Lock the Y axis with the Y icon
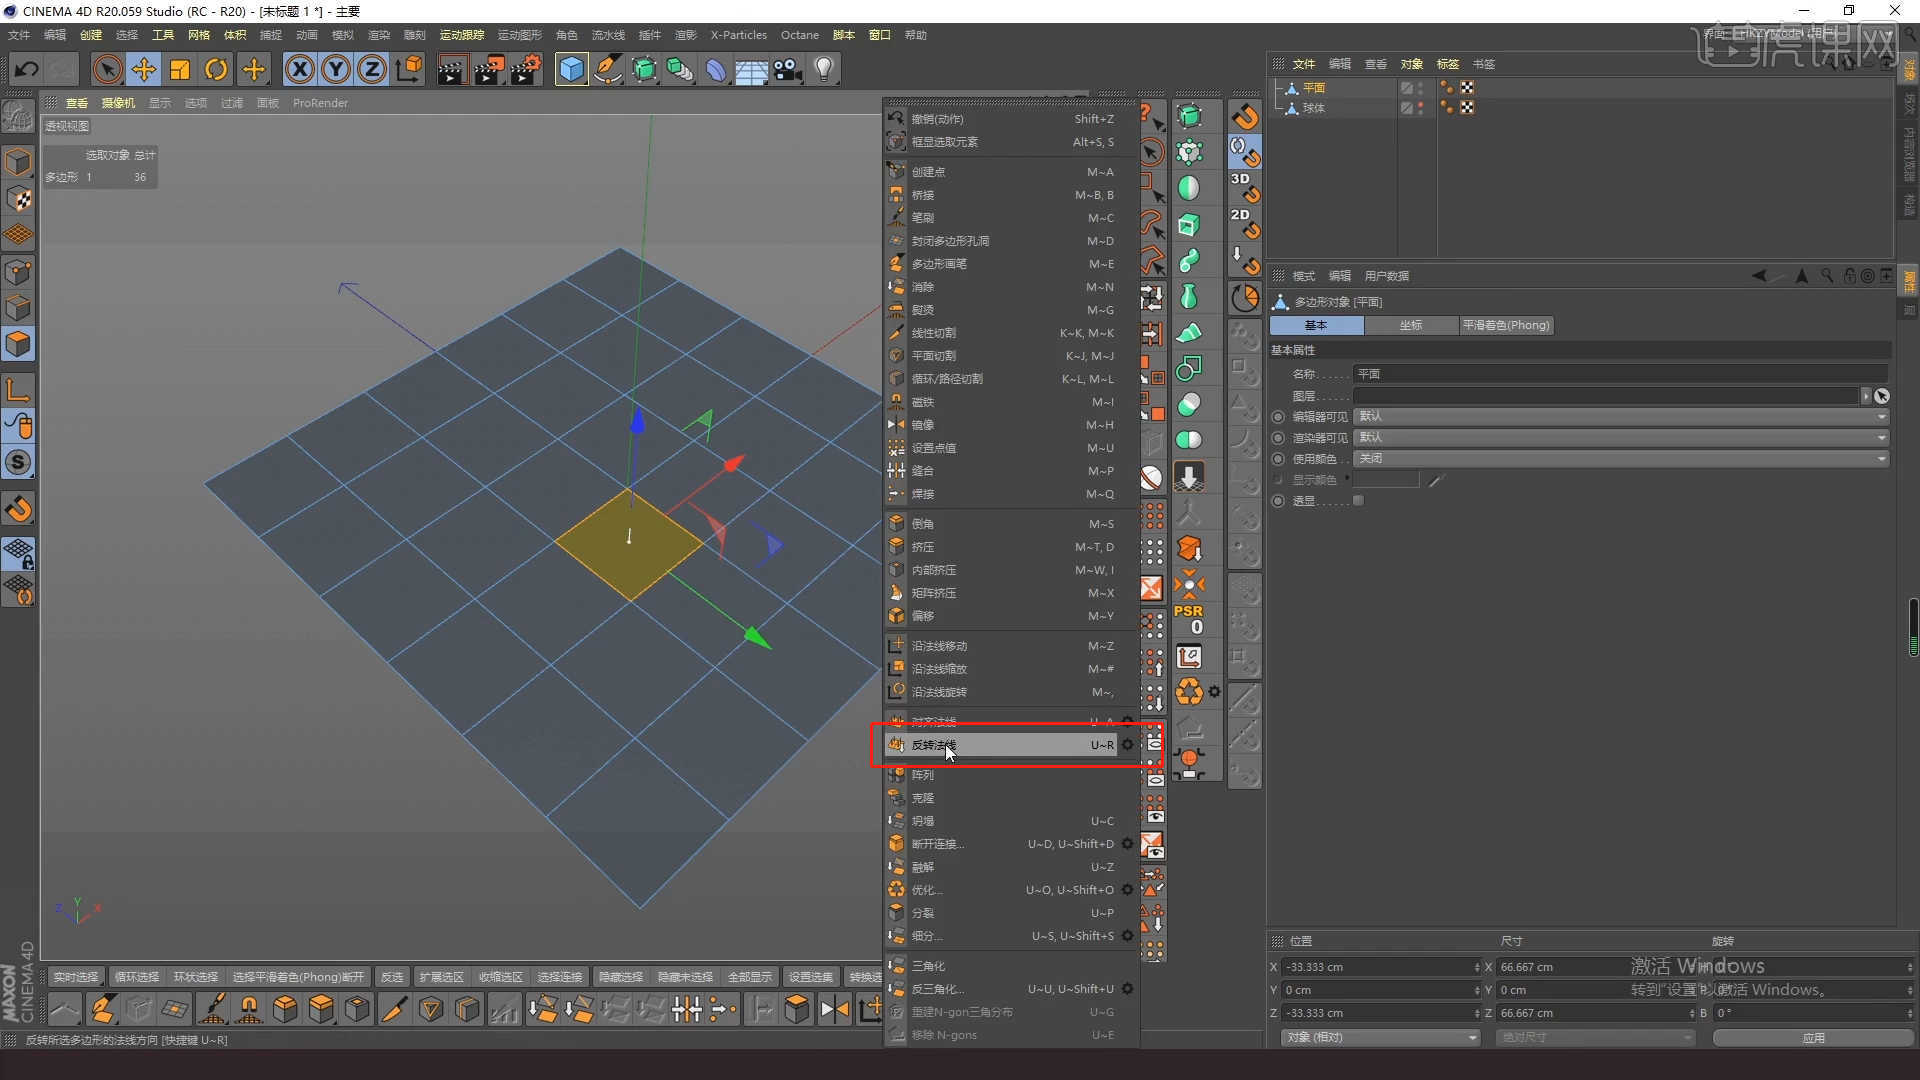The height and width of the screenshot is (1080, 1920). pyautogui.click(x=335, y=69)
